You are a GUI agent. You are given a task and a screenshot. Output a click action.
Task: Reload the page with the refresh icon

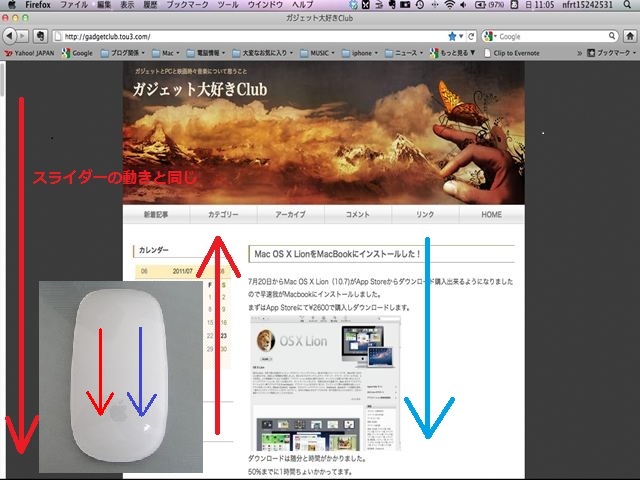[x=471, y=36]
